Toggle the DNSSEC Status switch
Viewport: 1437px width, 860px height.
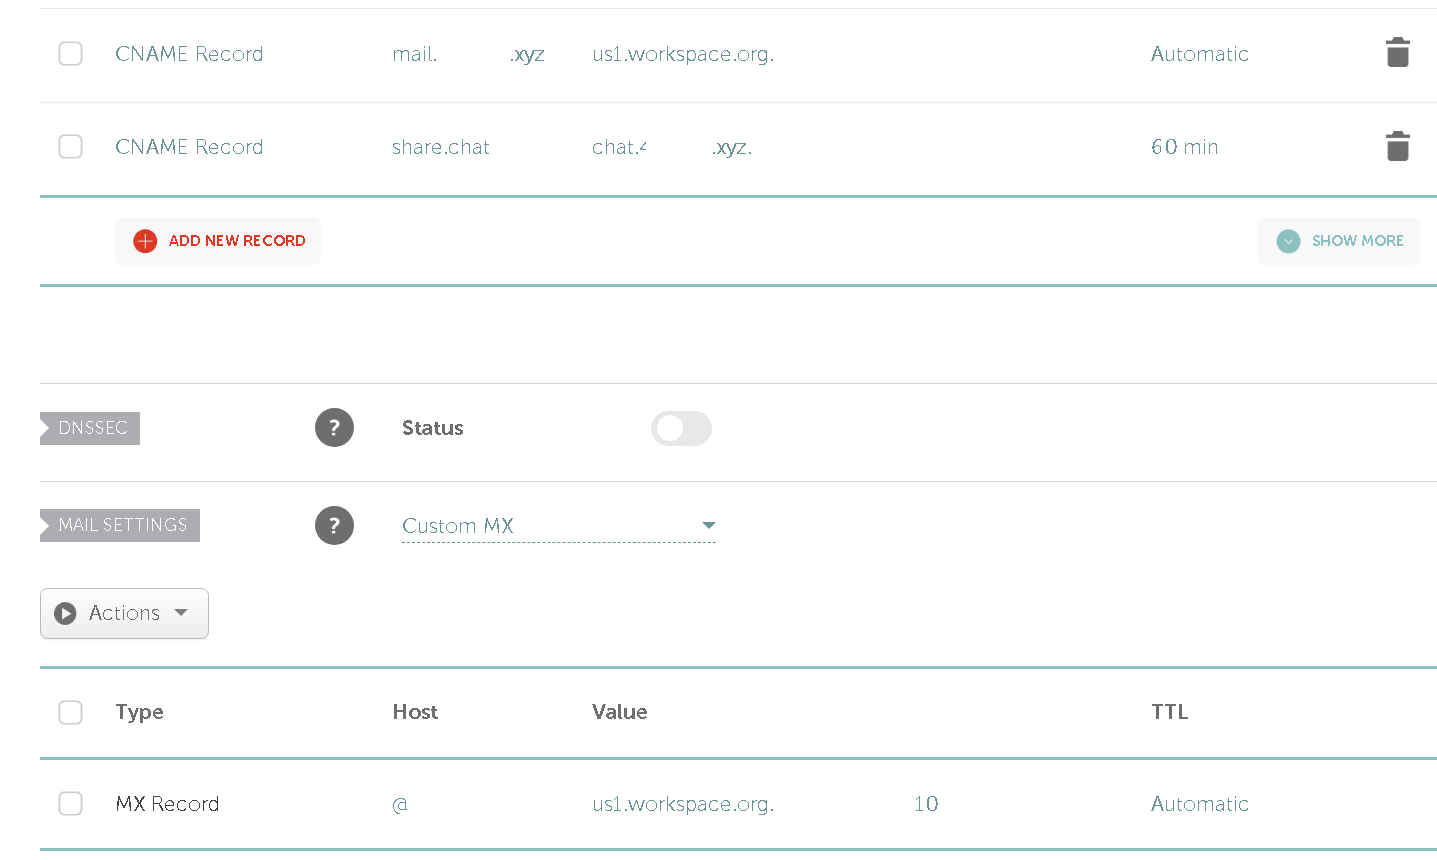click(681, 428)
